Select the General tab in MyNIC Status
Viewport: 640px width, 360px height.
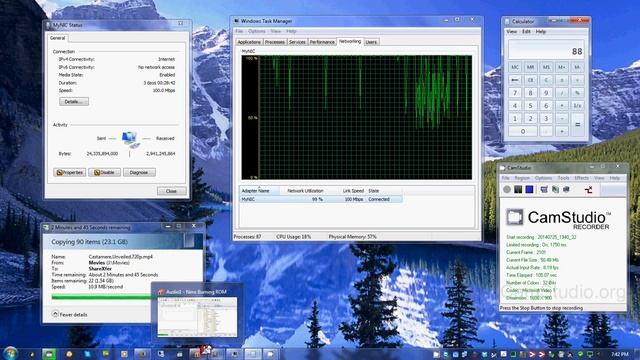tap(58, 38)
